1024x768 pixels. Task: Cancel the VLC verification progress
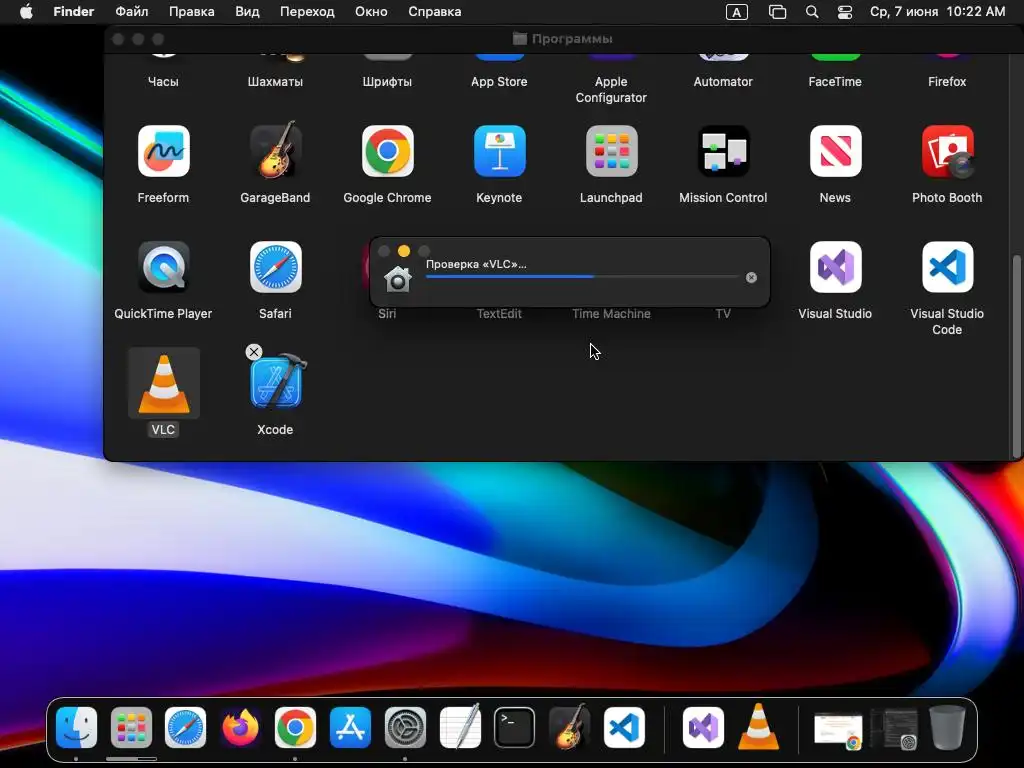[751, 278]
